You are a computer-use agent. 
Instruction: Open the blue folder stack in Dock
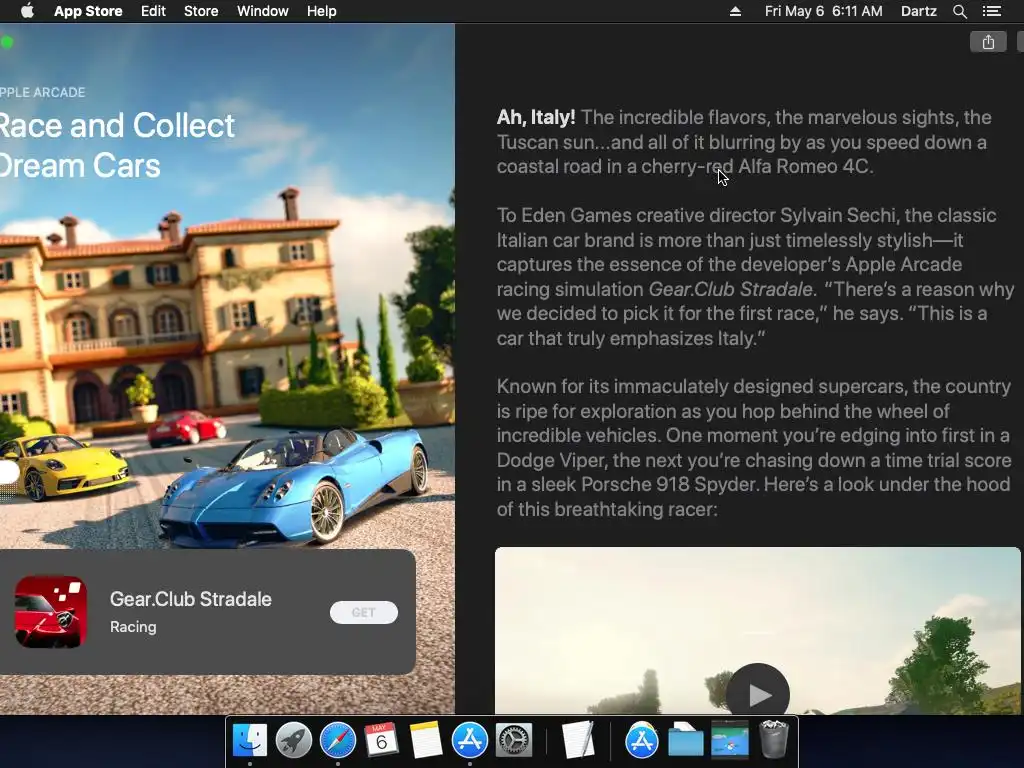[686, 740]
